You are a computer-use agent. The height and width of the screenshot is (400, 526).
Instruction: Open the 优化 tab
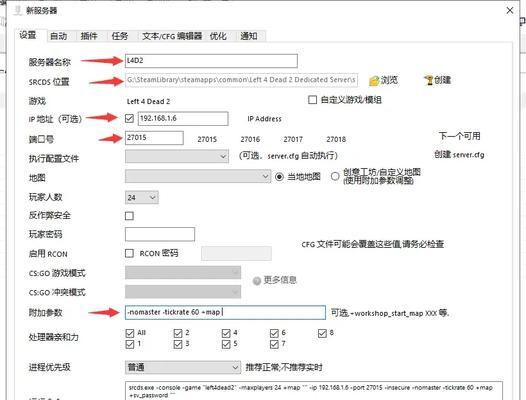tap(218, 36)
